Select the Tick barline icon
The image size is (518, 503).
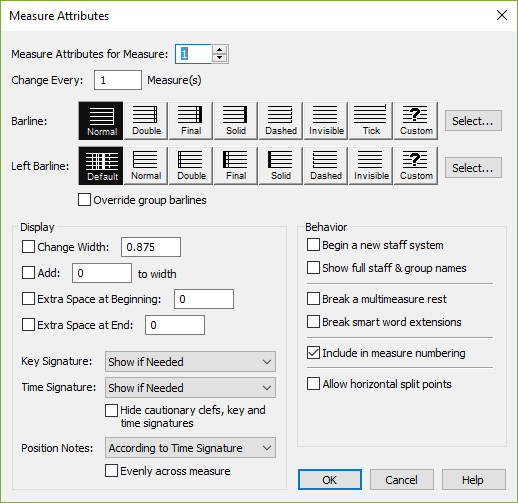click(371, 121)
